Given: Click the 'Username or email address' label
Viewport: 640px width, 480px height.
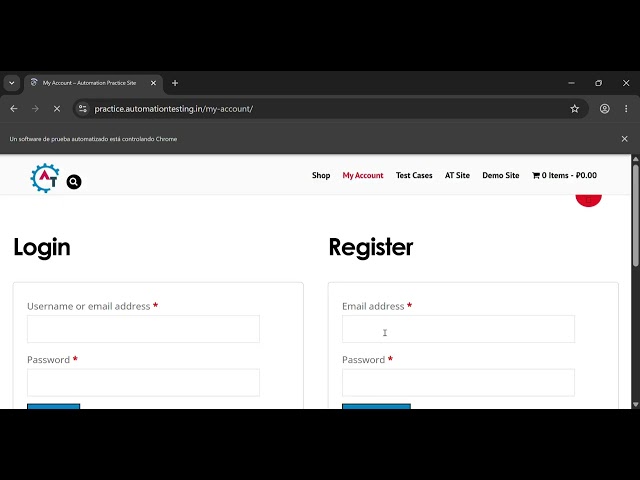Looking at the screenshot, I should pos(89,306).
